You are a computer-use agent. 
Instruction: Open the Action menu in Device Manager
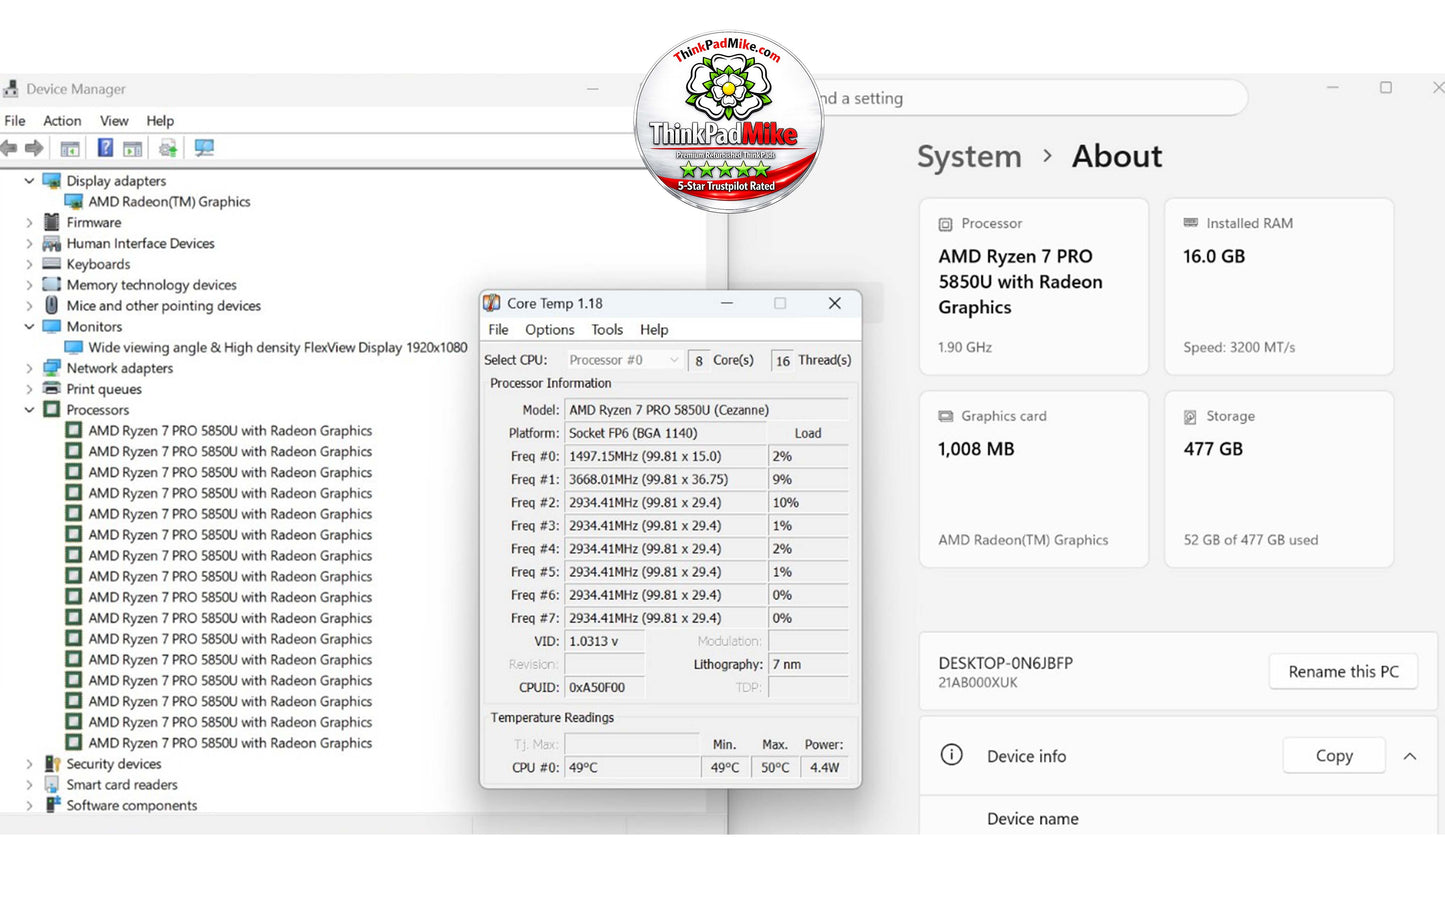tap(62, 121)
